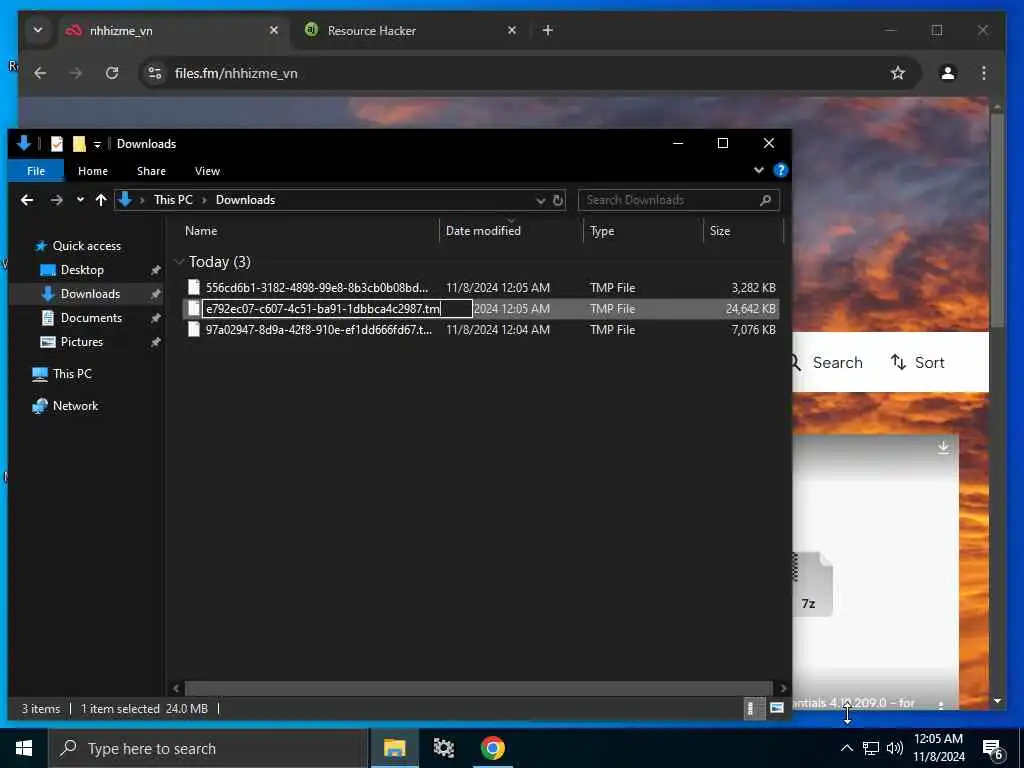Sort files by Type column
The height and width of the screenshot is (768, 1024).
(643, 231)
